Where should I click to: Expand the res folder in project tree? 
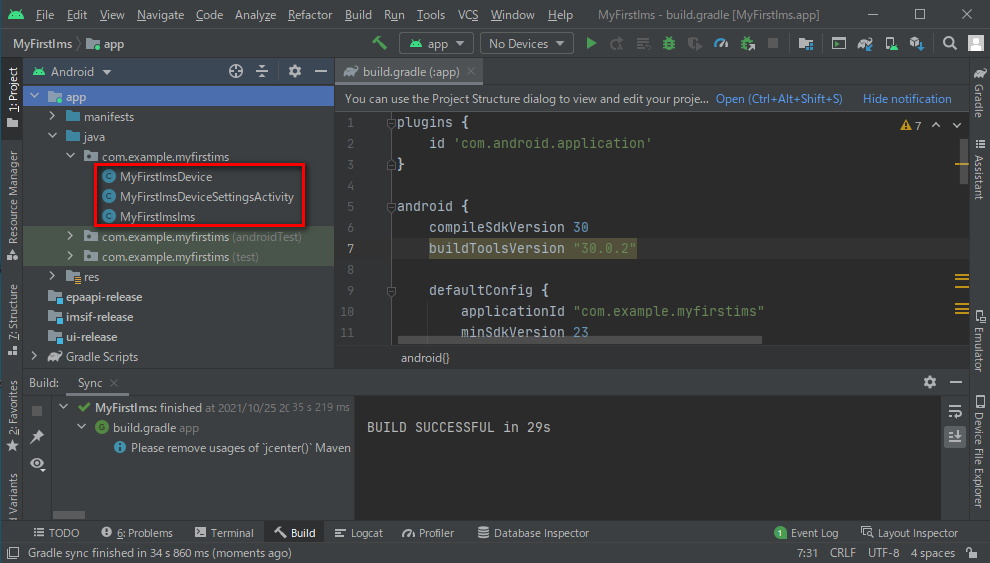pos(53,277)
